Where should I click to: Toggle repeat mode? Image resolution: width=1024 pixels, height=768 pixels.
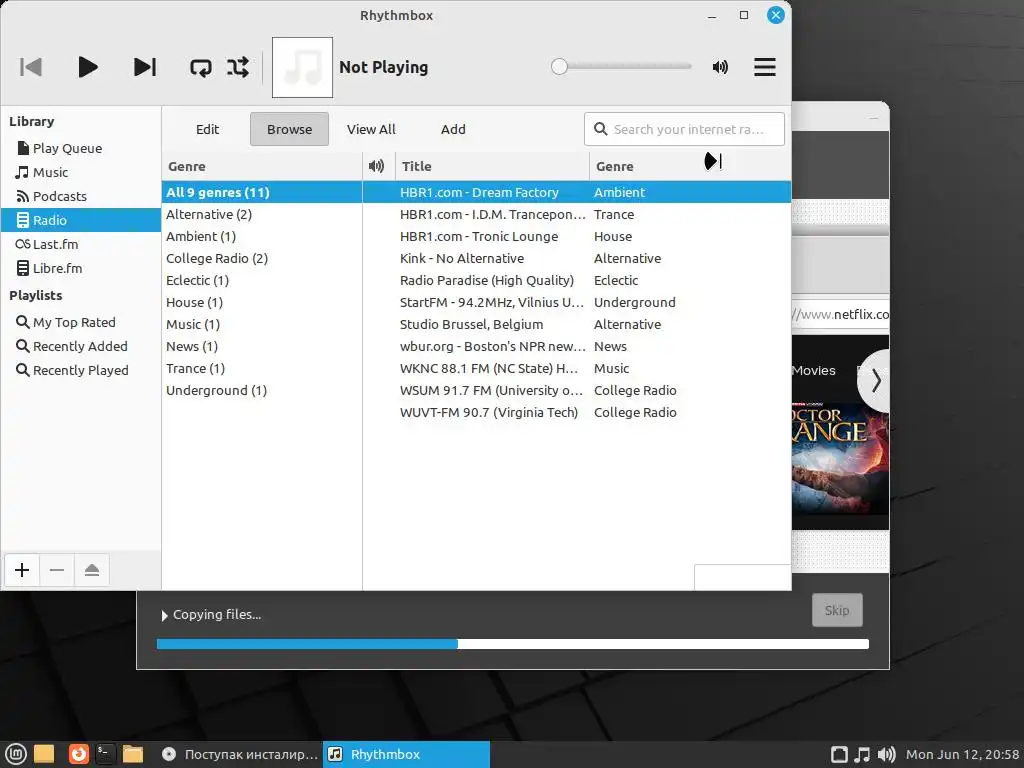point(200,67)
